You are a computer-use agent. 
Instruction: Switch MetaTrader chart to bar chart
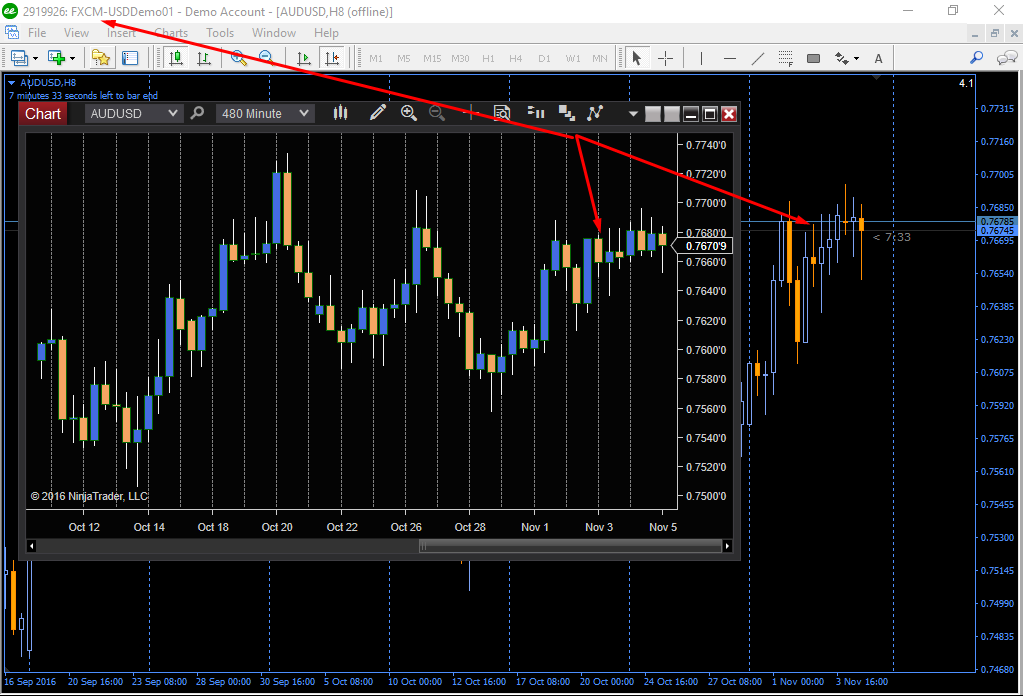pos(204,58)
